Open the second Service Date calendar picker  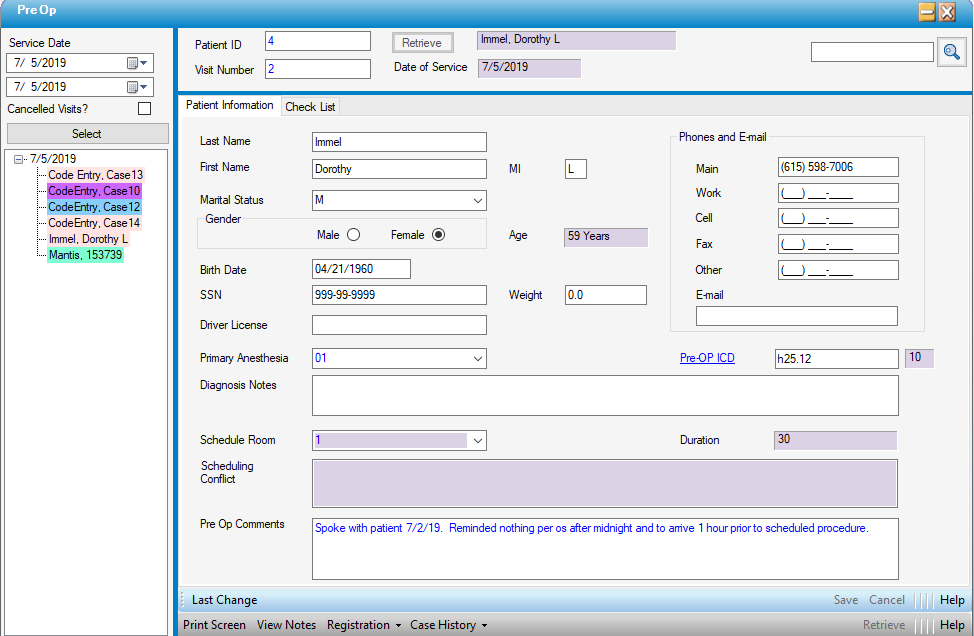(x=136, y=88)
